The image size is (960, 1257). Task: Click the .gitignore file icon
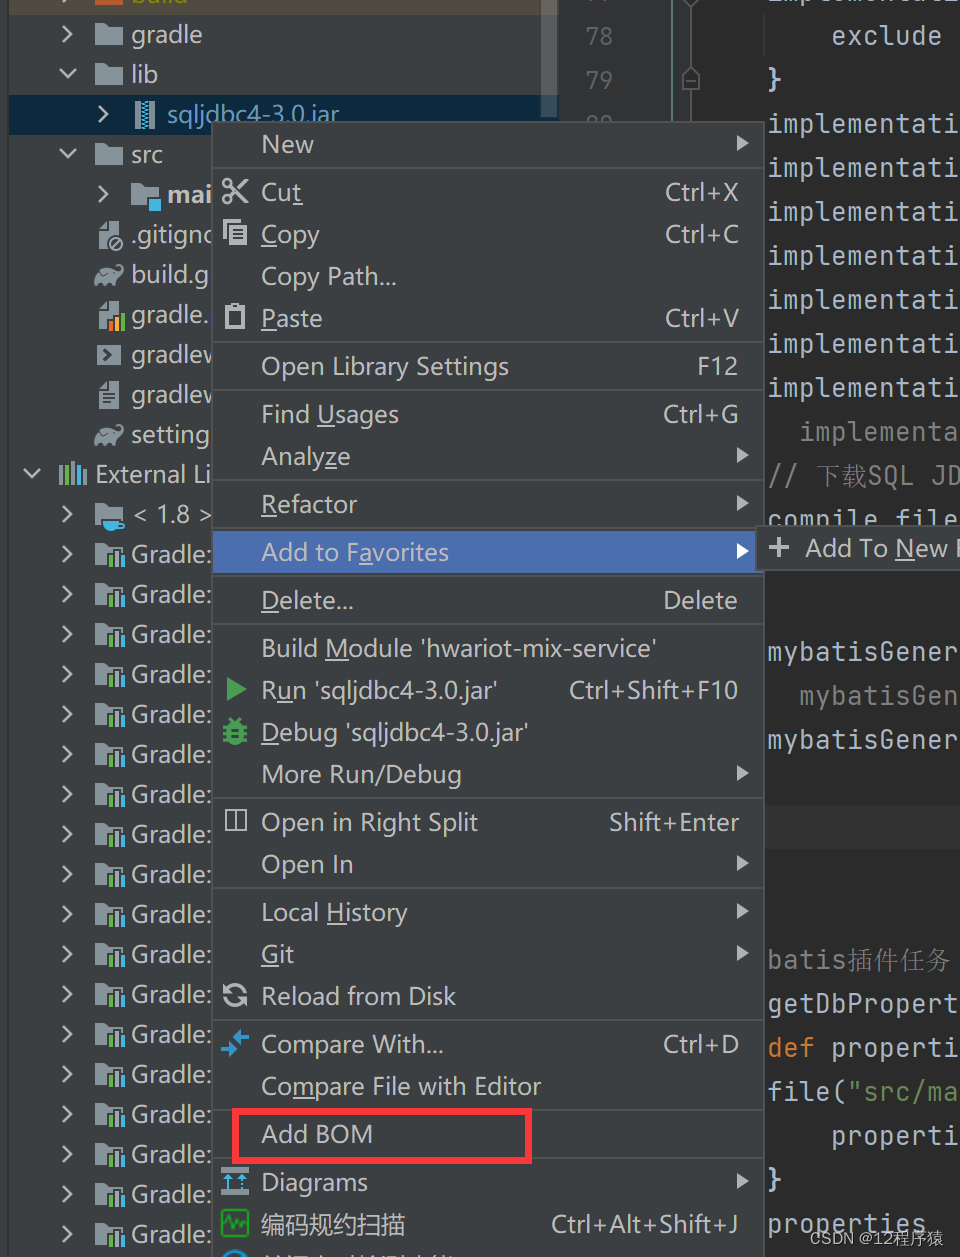[x=108, y=234]
